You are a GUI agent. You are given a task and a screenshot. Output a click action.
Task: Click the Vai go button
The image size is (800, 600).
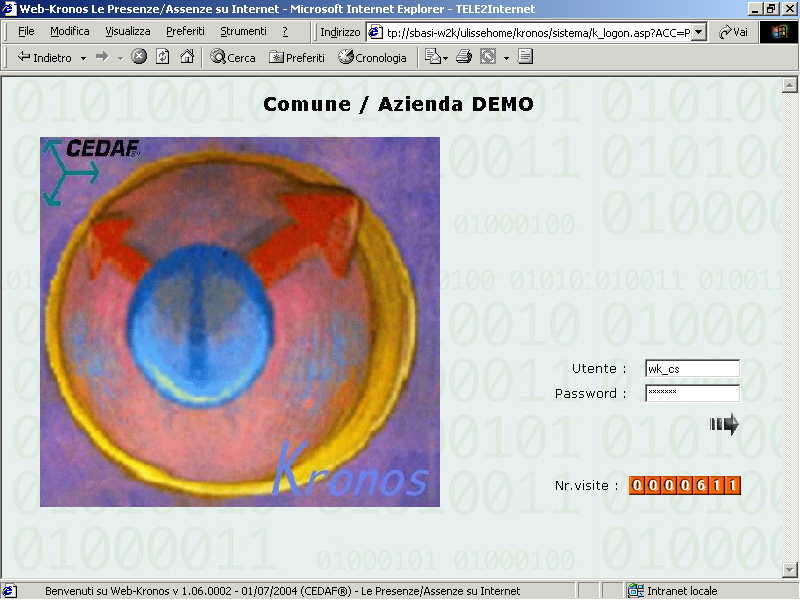coord(733,32)
